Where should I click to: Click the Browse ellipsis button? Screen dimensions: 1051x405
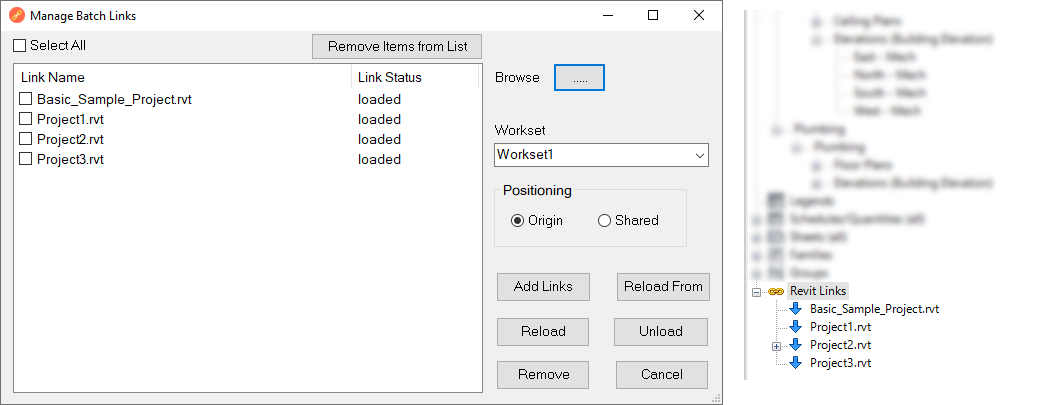click(x=580, y=78)
